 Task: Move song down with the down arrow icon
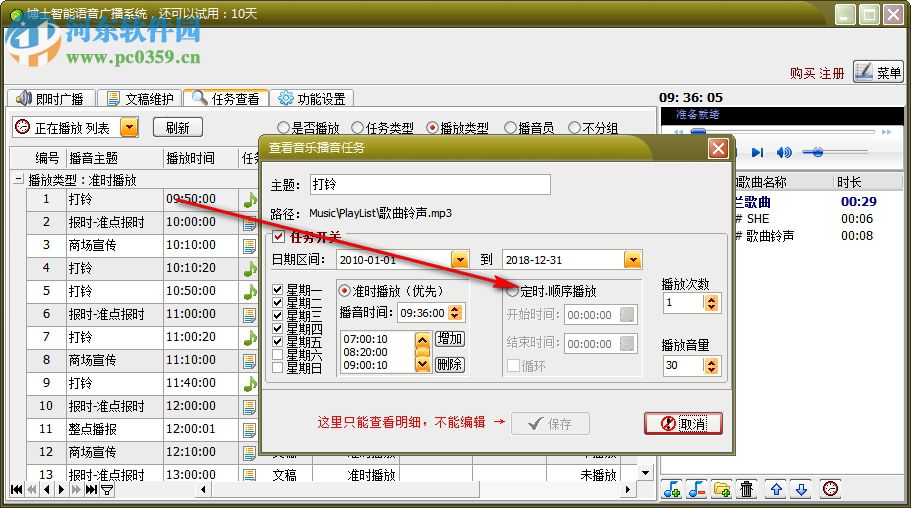pos(802,489)
